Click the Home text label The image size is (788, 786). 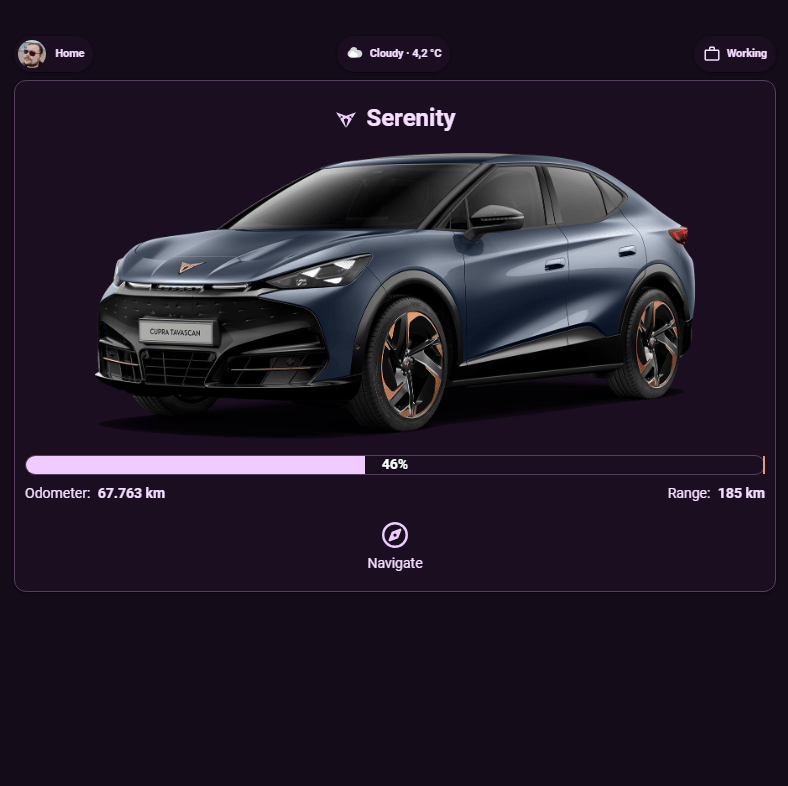[70, 53]
